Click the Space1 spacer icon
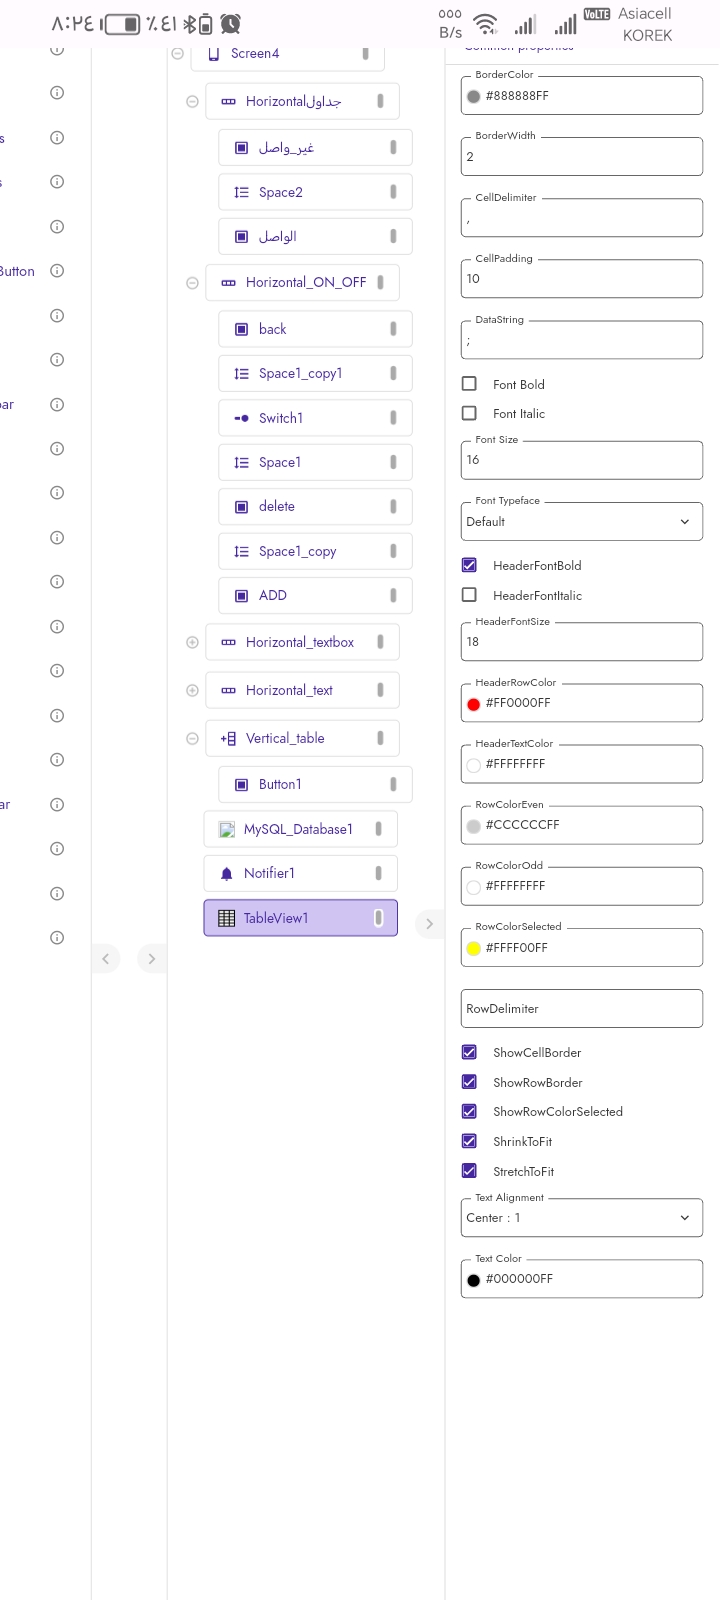This screenshot has height=1600, width=720. pos(241,462)
